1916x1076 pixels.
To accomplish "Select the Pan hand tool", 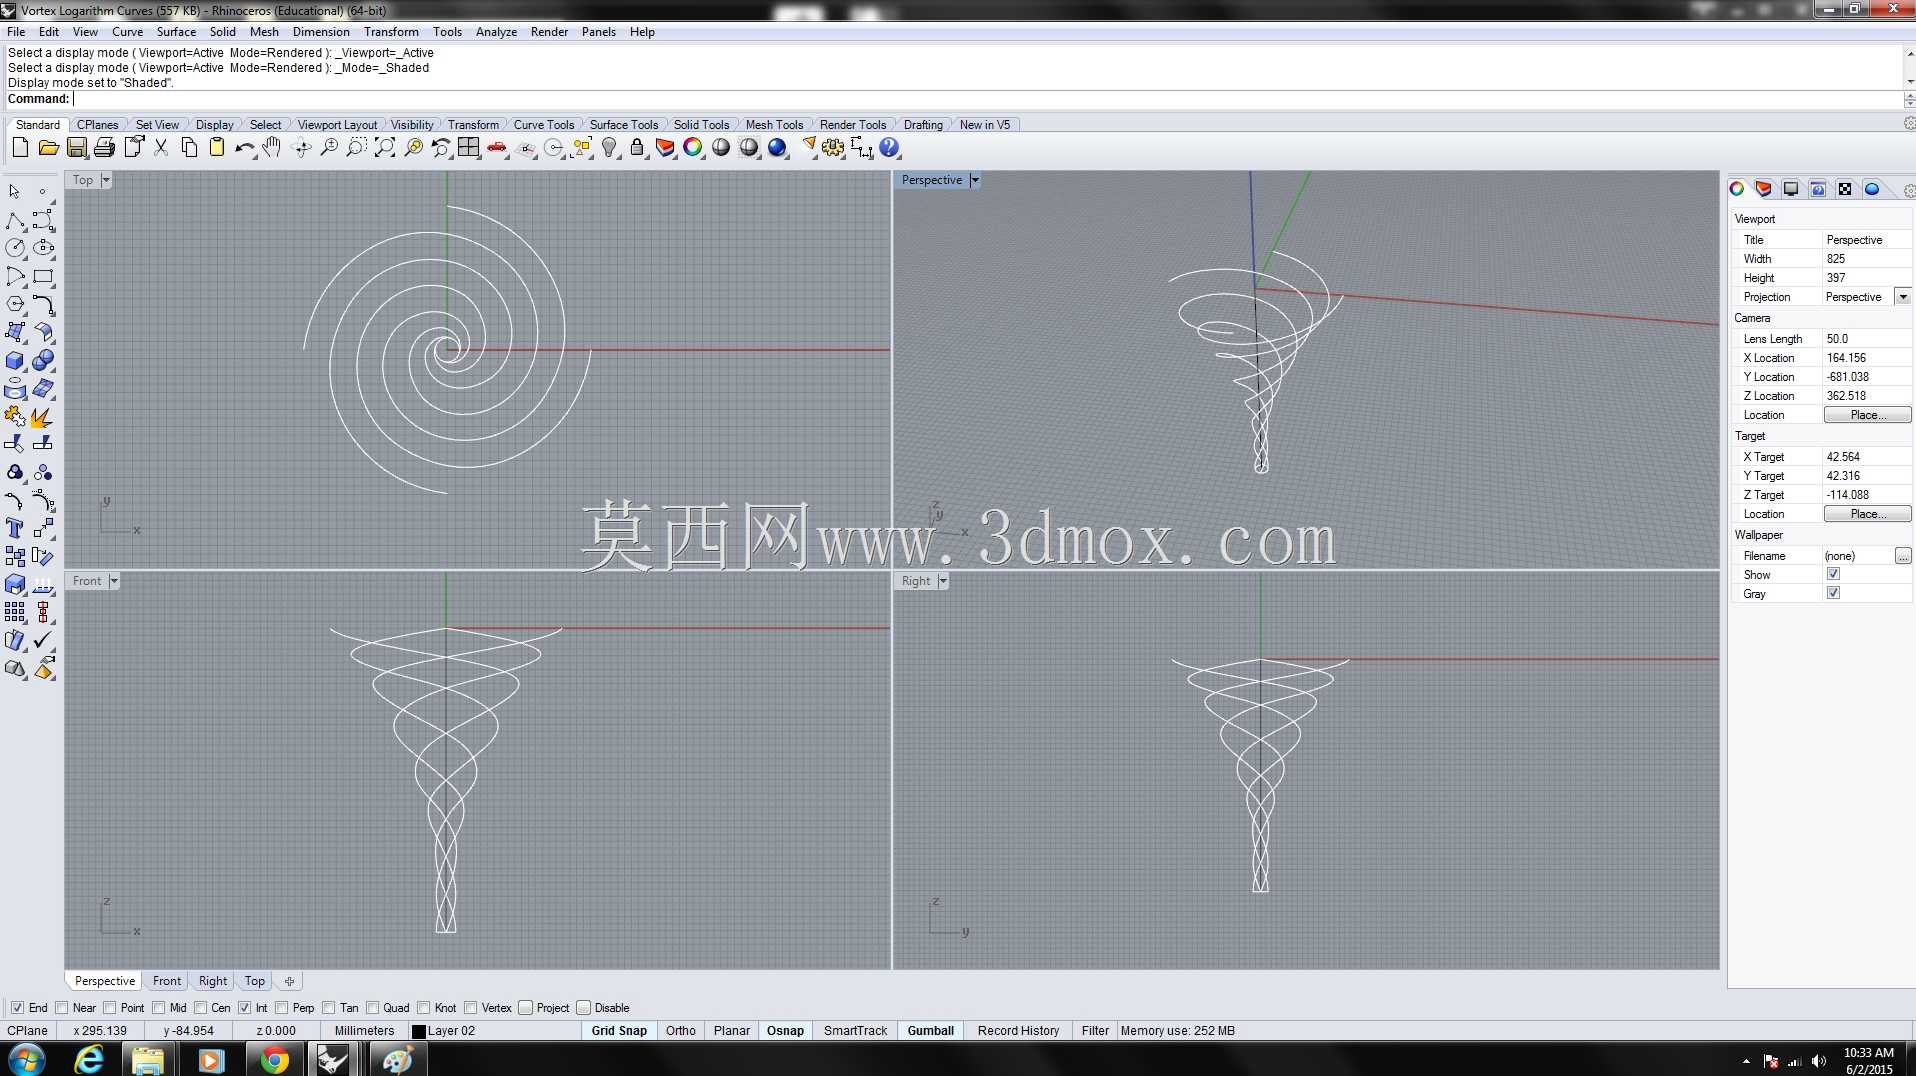I will [272, 148].
